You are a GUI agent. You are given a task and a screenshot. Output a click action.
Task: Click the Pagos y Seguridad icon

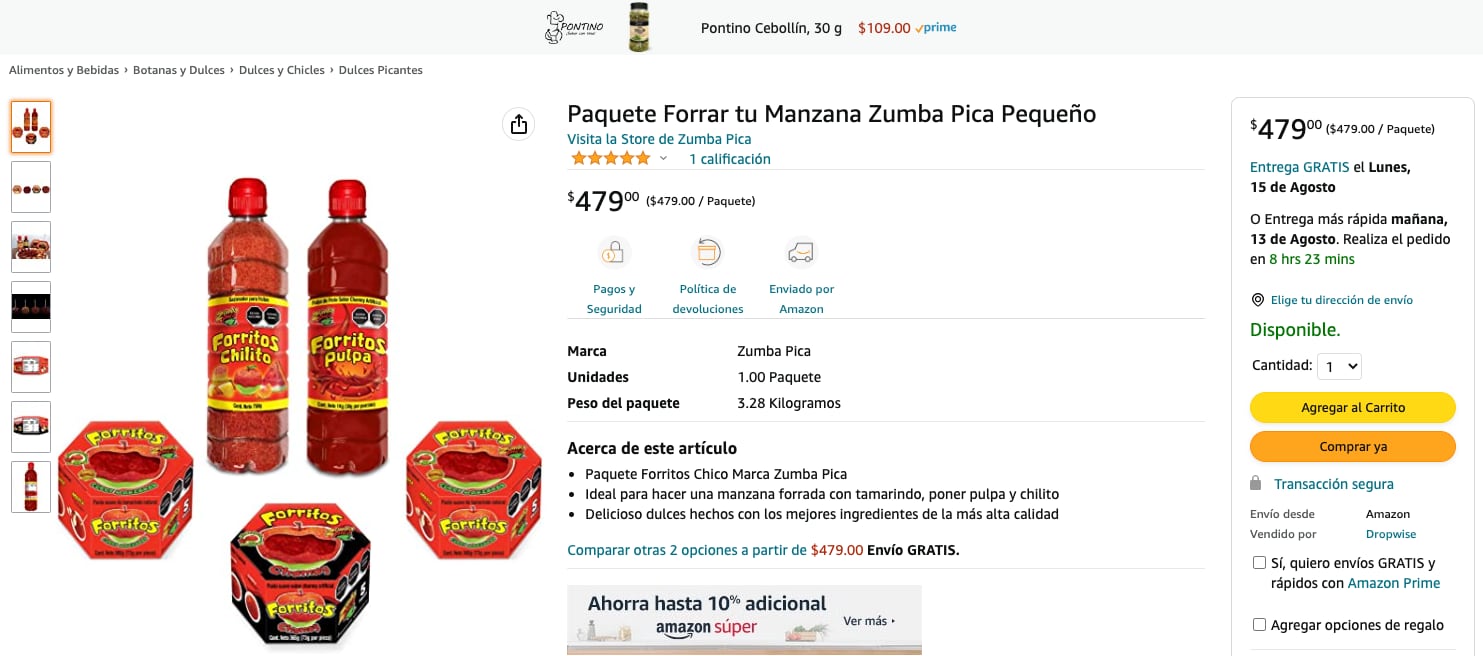[613, 252]
